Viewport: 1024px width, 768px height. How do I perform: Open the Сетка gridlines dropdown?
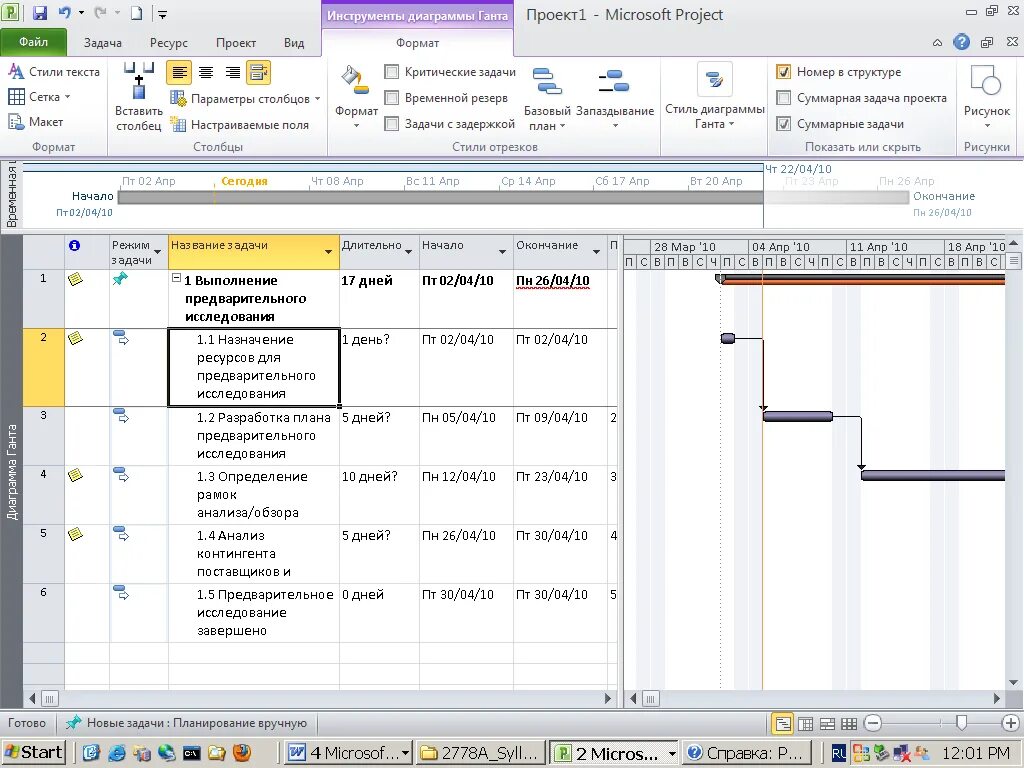(39, 97)
